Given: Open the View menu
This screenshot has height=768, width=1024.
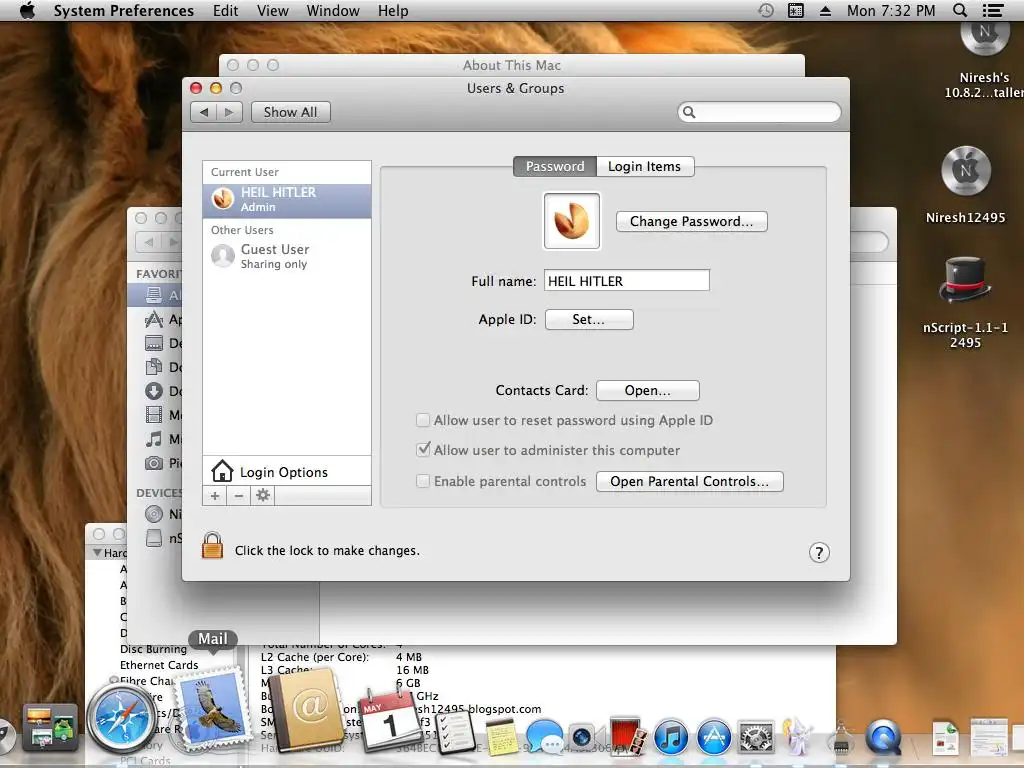Looking at the screenshot, I should coord(272,10).
